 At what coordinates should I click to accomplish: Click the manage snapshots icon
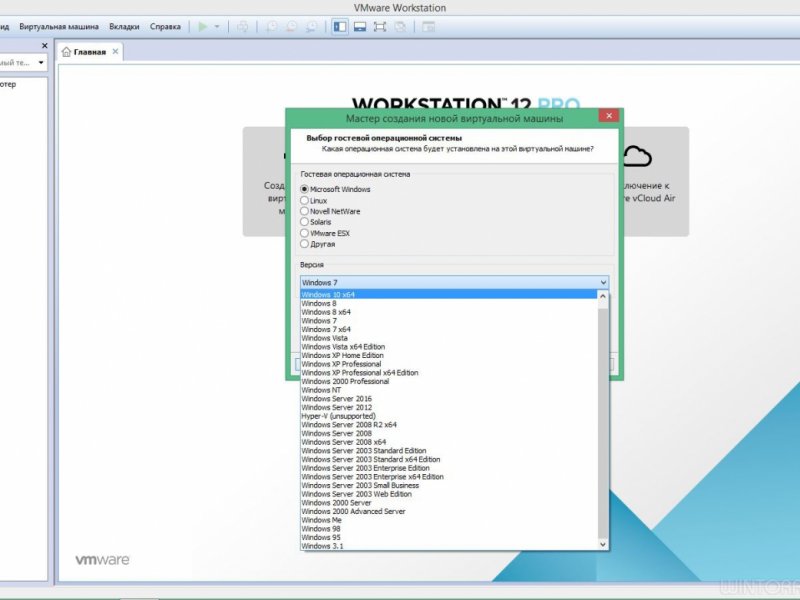click(x=311, y=27)
